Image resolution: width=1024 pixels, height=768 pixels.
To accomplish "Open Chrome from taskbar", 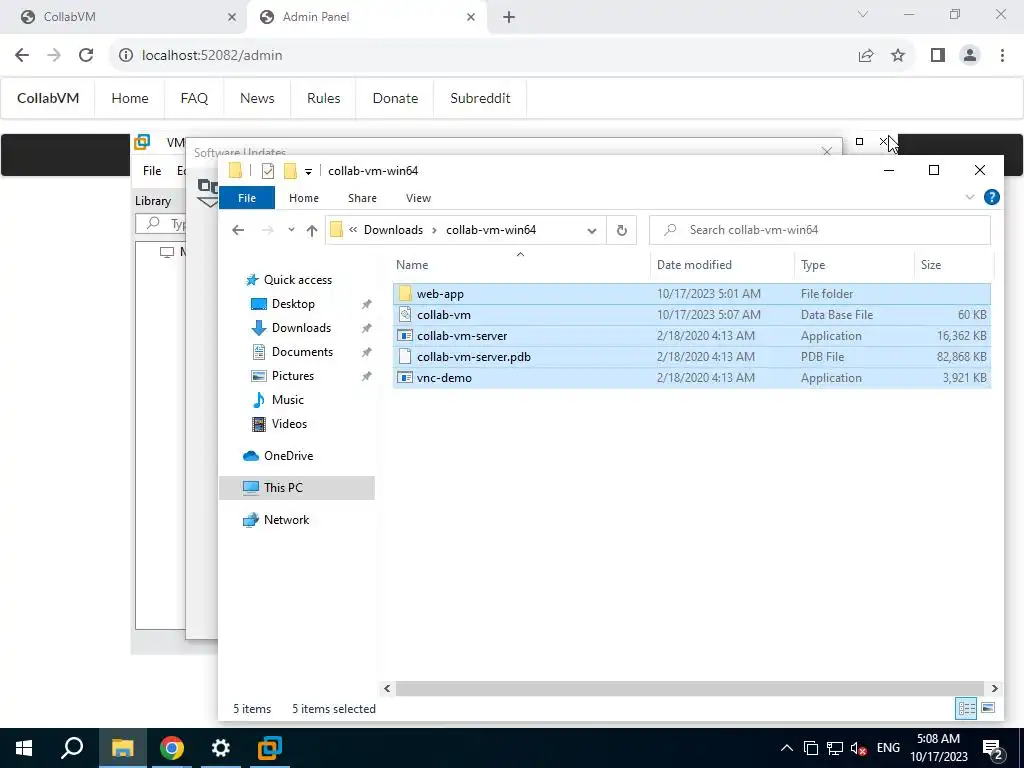I will 172,748.
